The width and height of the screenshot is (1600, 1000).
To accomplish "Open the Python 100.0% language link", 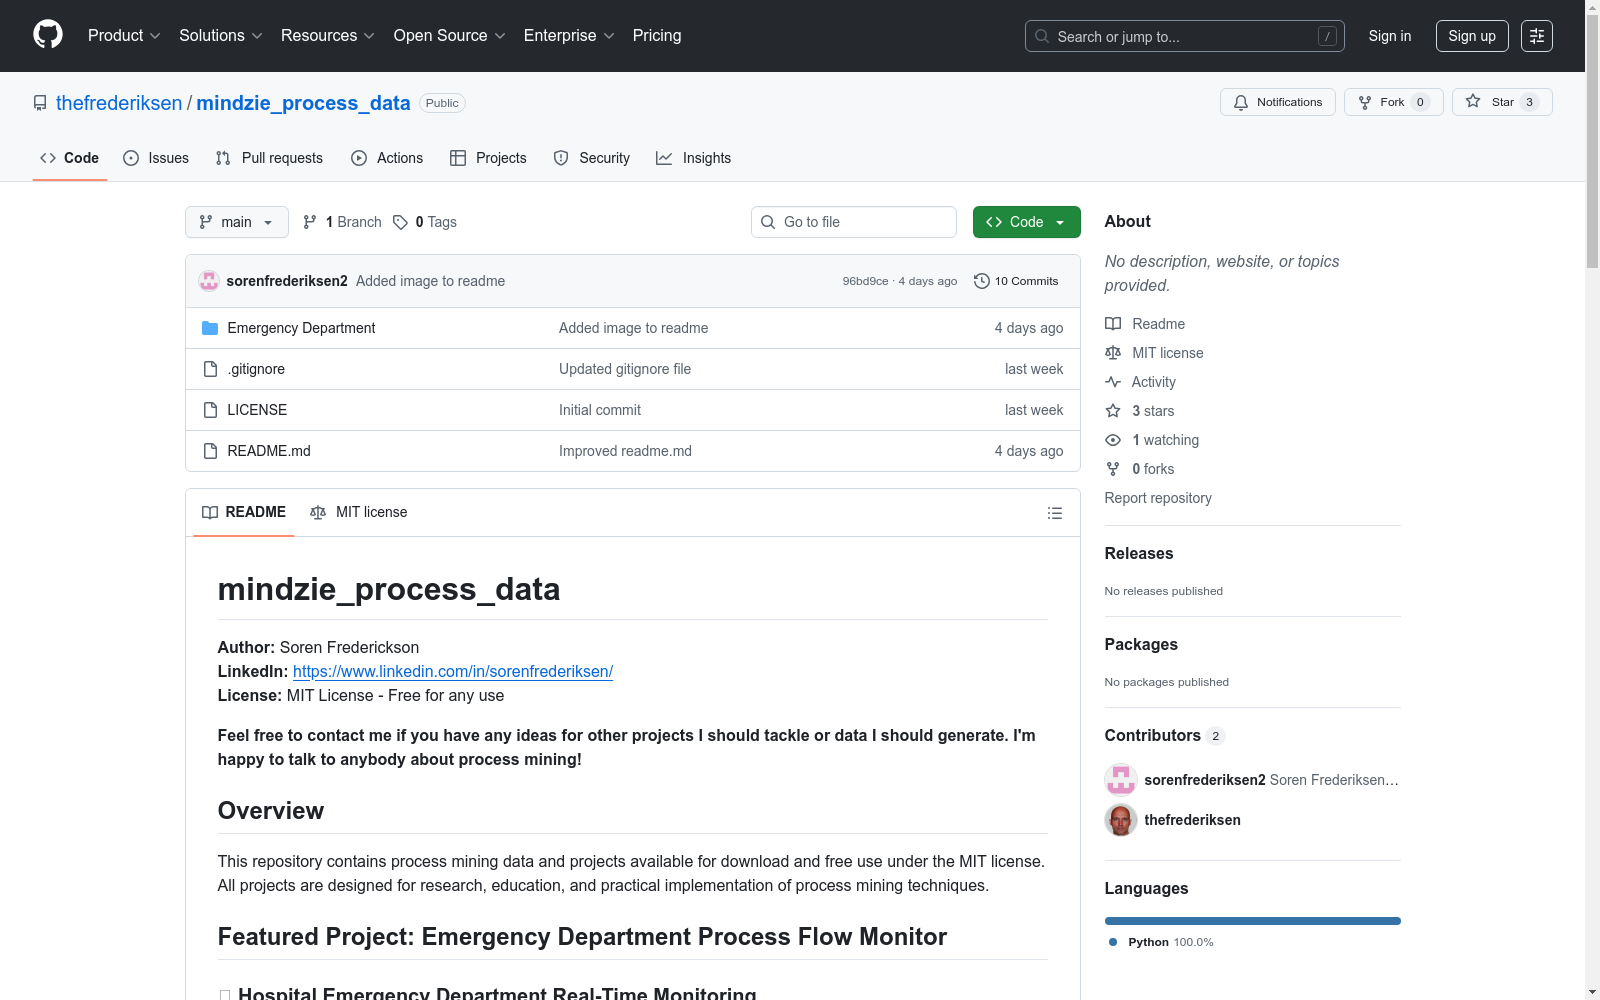I will pos(1161,942).
